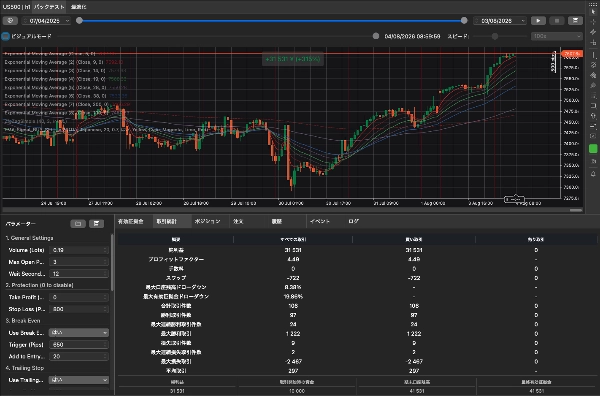
Task: Click the 4. Trailing Stop section header
Action: coord(25,368)
